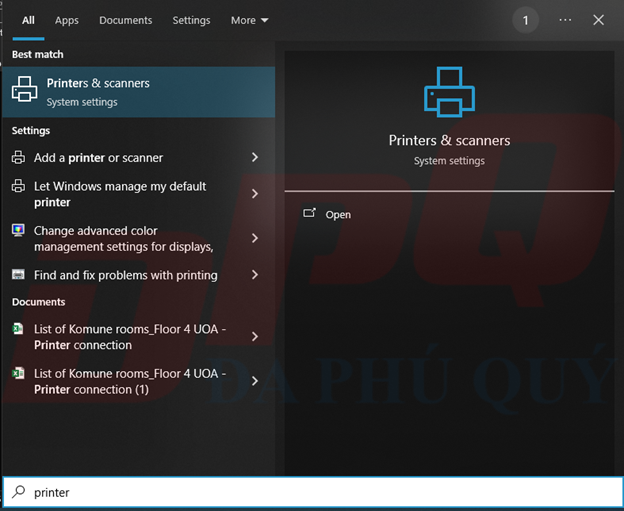Click the printing troubleshooter icon
The image size is (624, 511).
pos(18,275)
